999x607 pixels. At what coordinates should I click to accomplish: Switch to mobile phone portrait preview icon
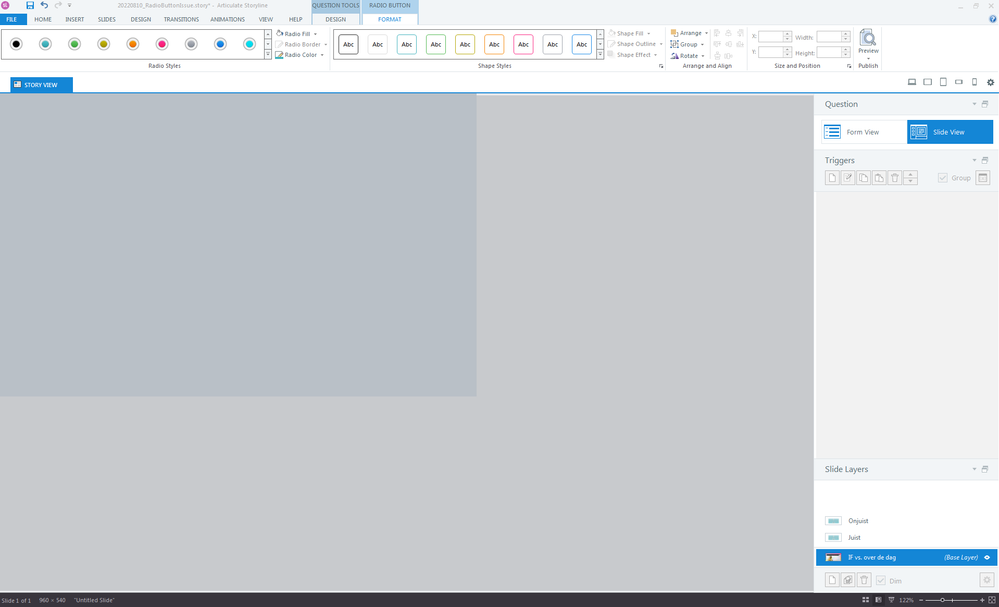tap(974, 82)
